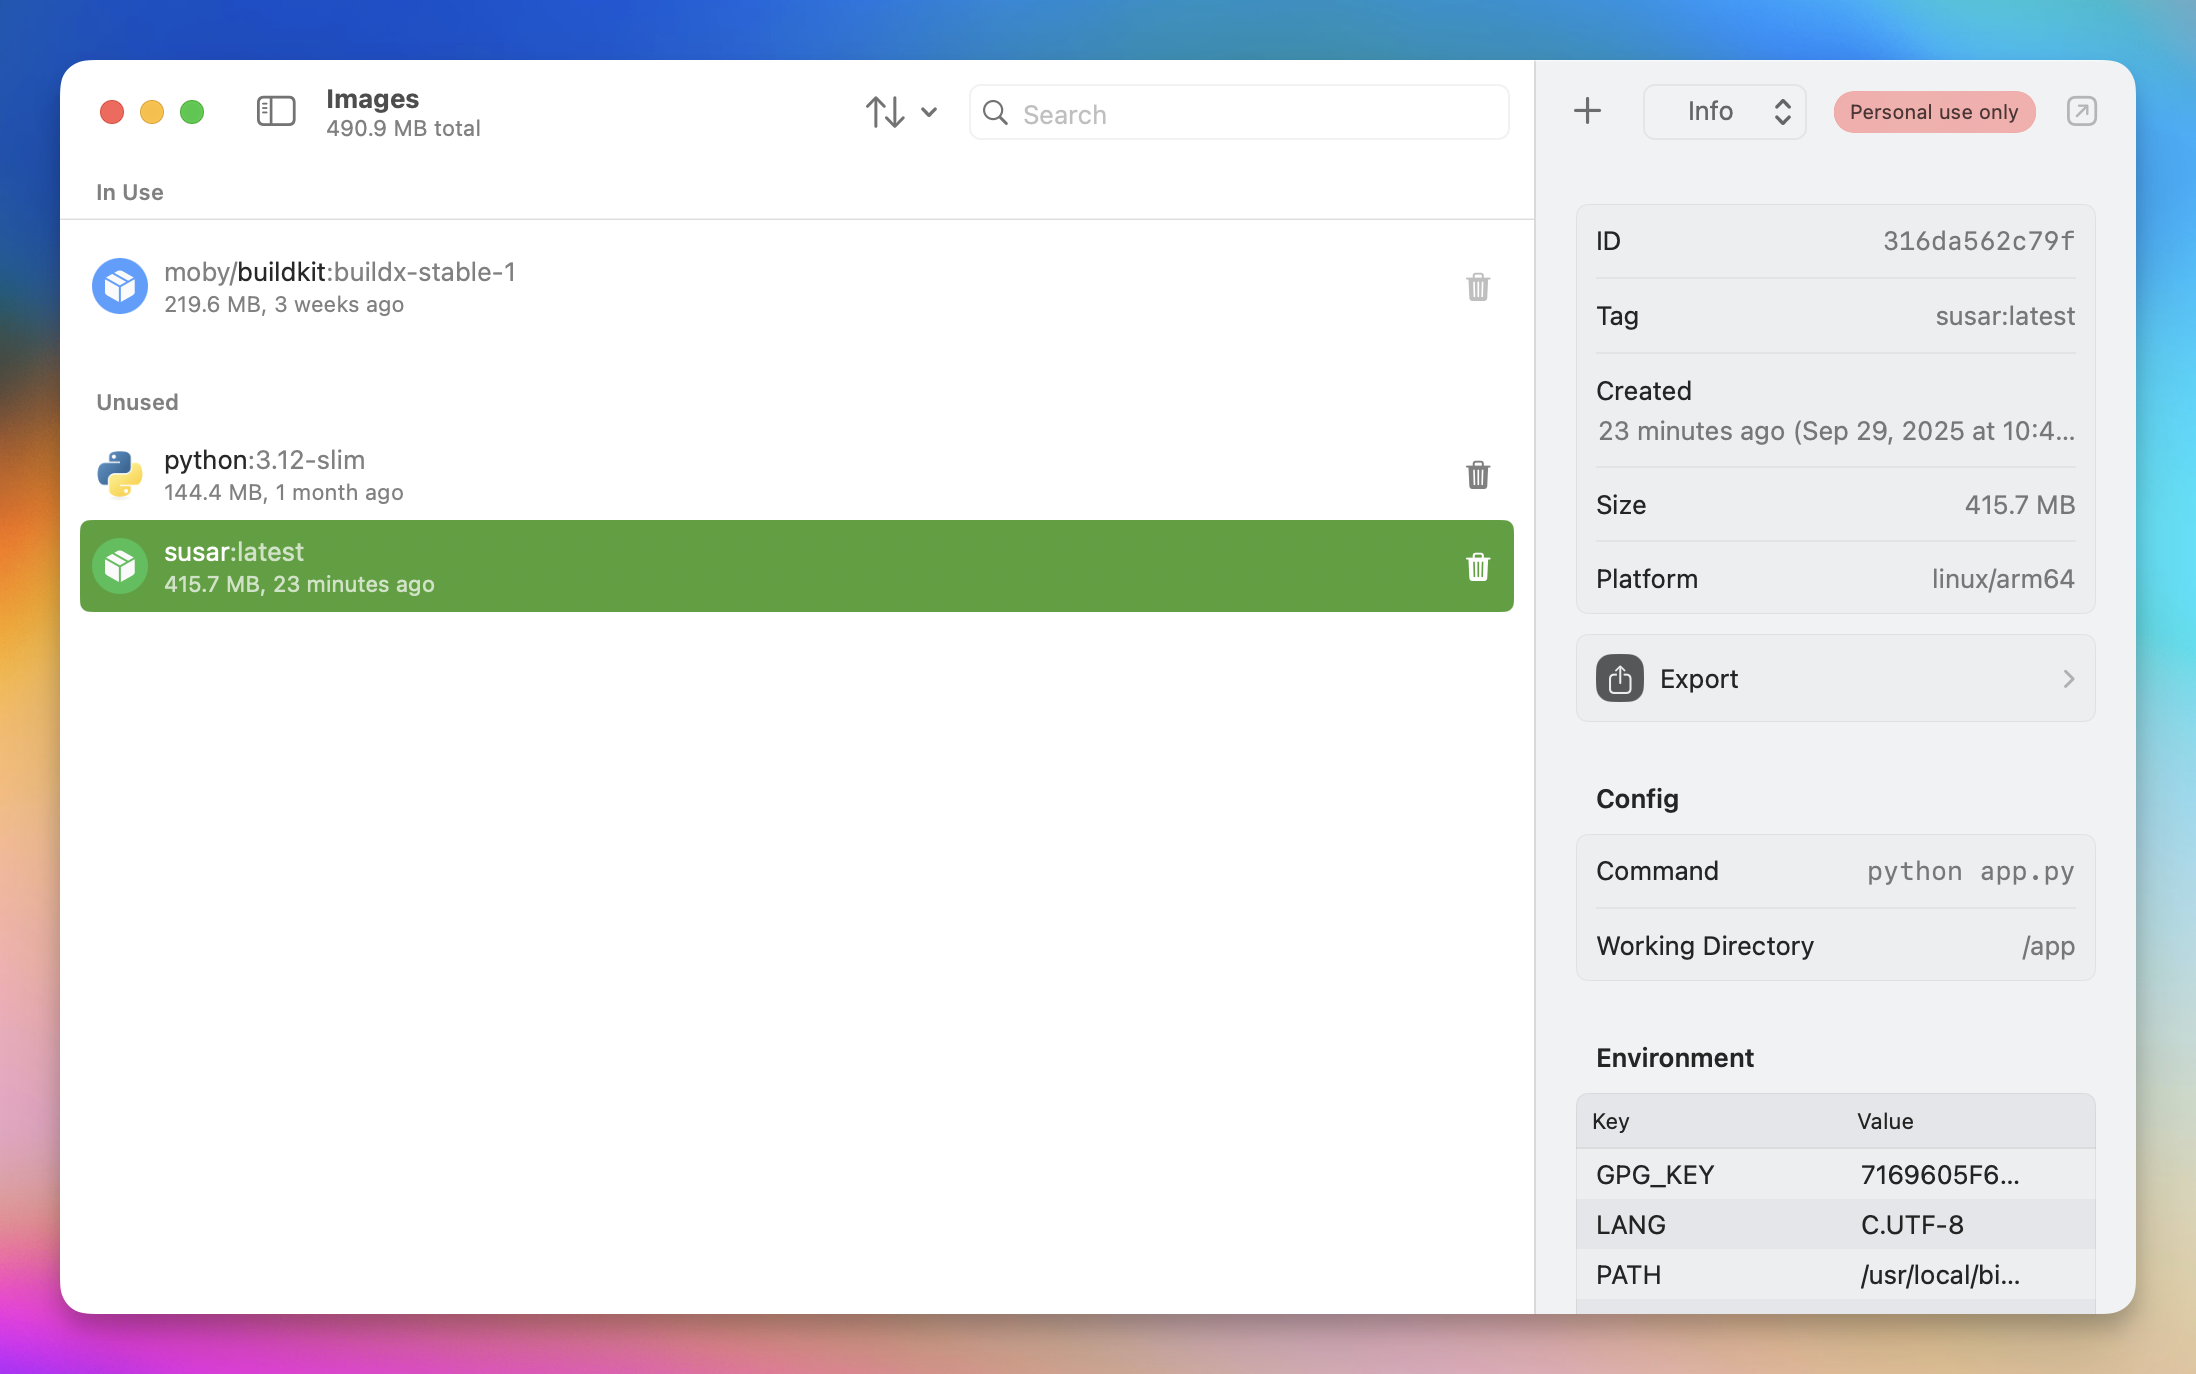Click the Python logo icon
The image size is (2196, 1374).
[x=120, y=474]
